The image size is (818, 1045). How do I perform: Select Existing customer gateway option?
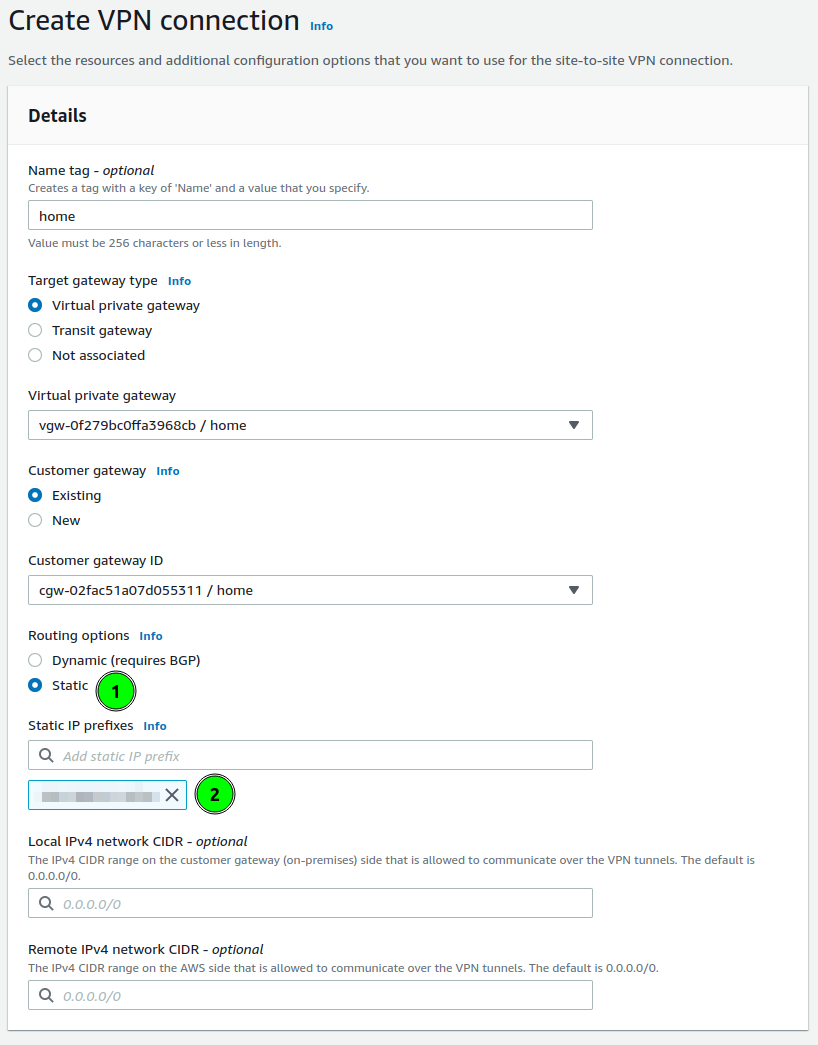click(x=36, y=496)
